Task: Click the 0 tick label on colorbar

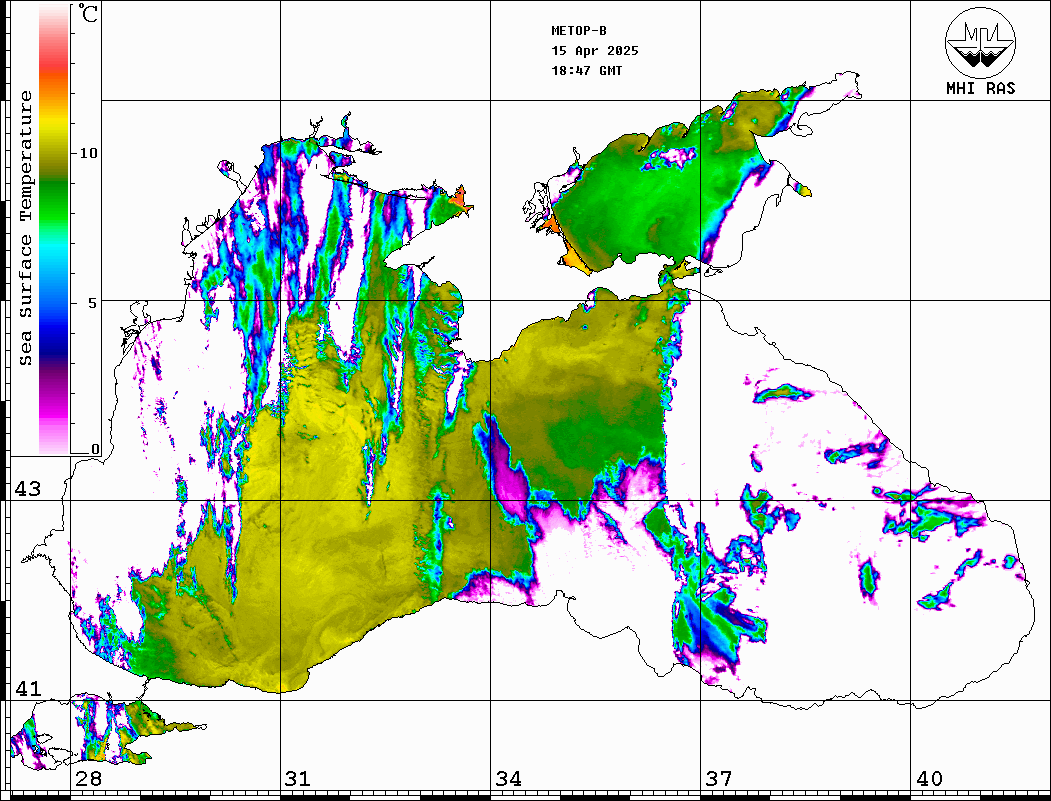Action: (x=95, y=449)
